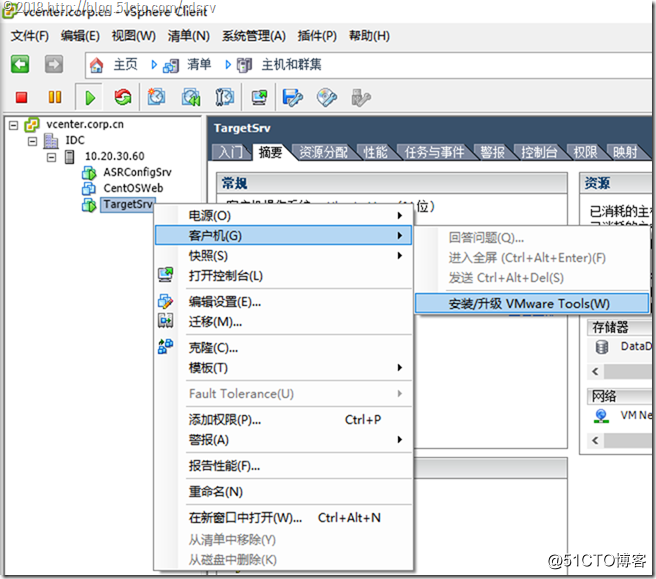Click the VM Network icon under 网络

[601, 416]
